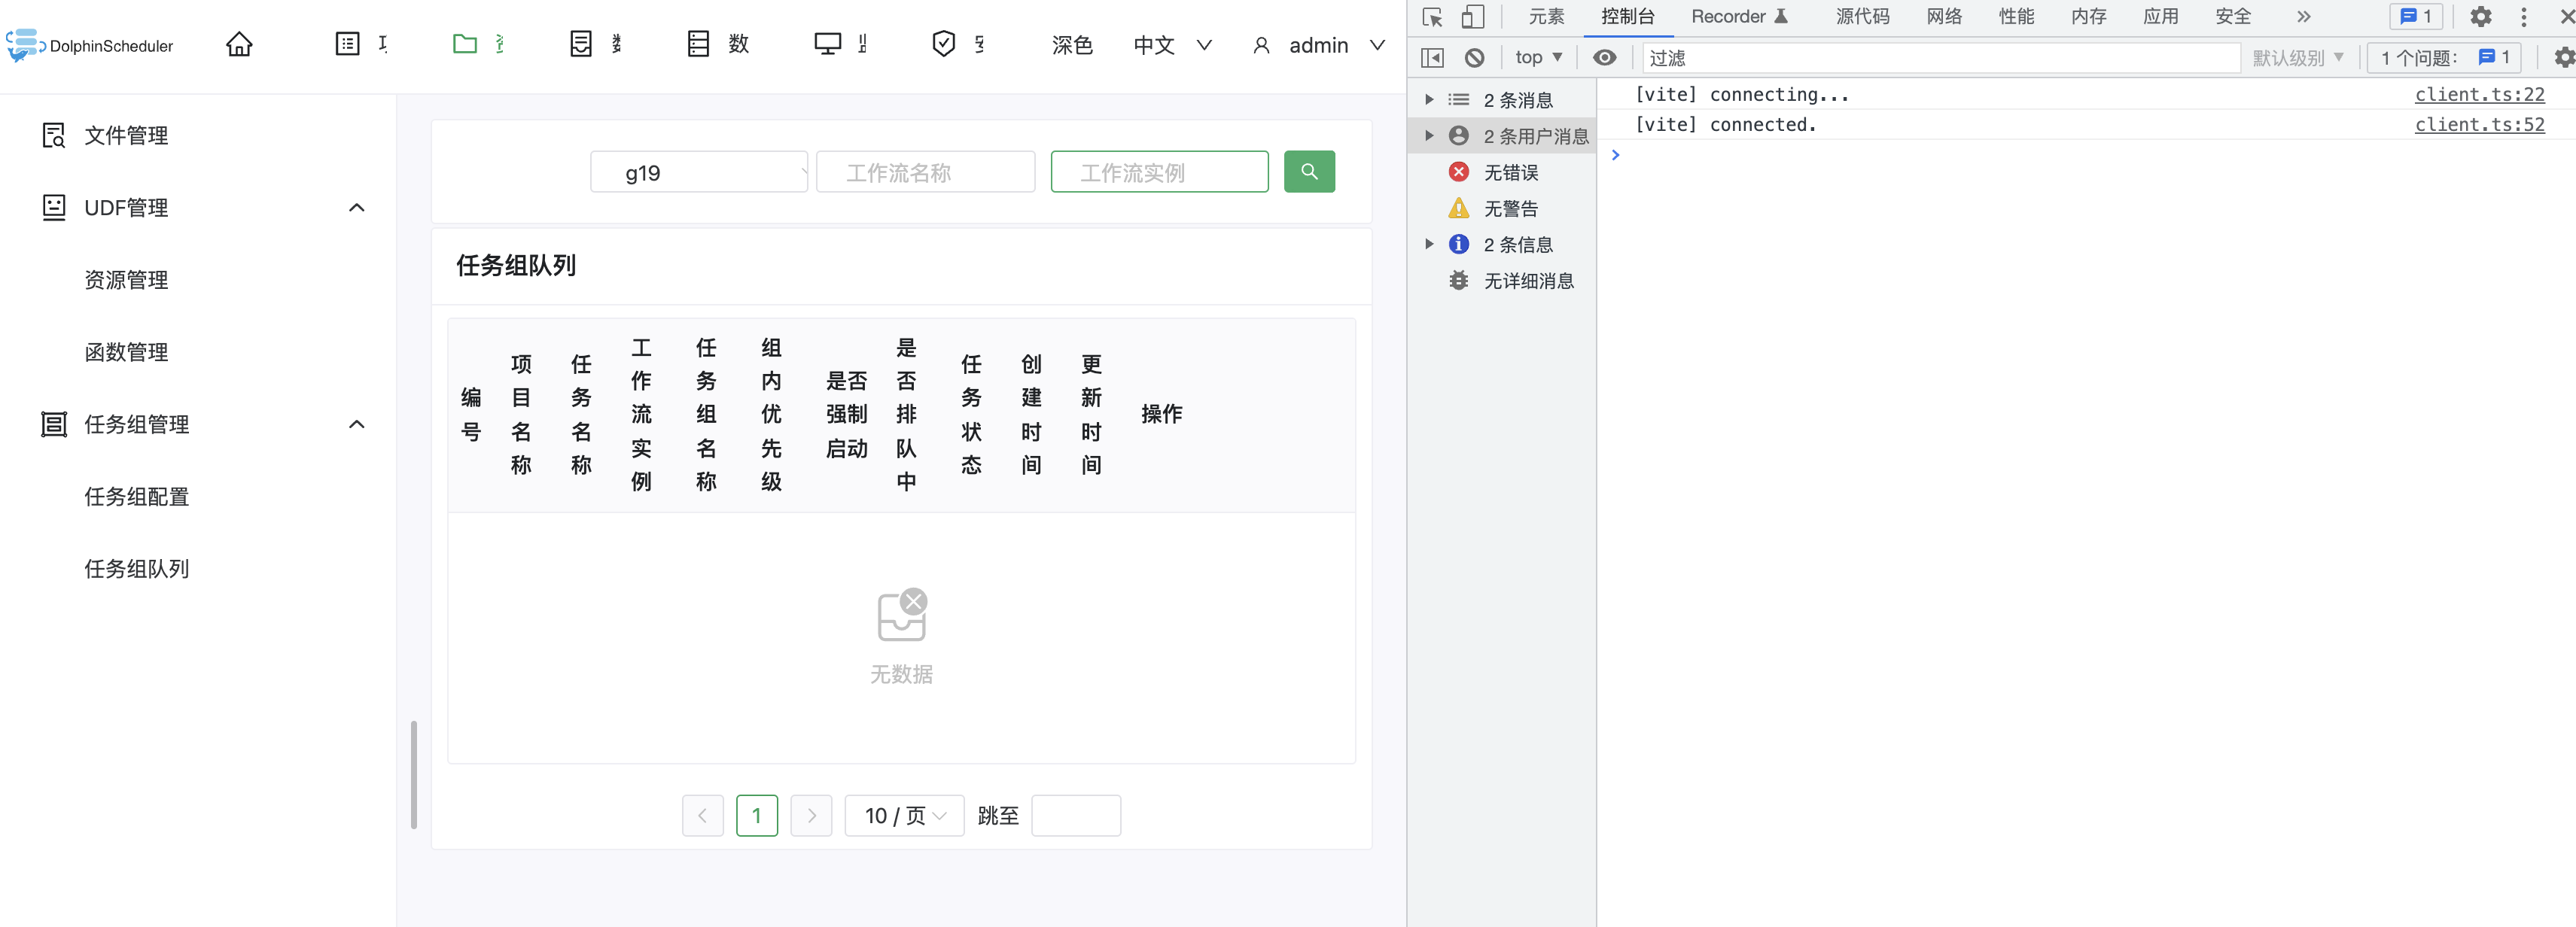Click the 无详细消息 bug icon
Image resolution: width=2576 pixels, height=927 pixels.
coord(1459,281)
